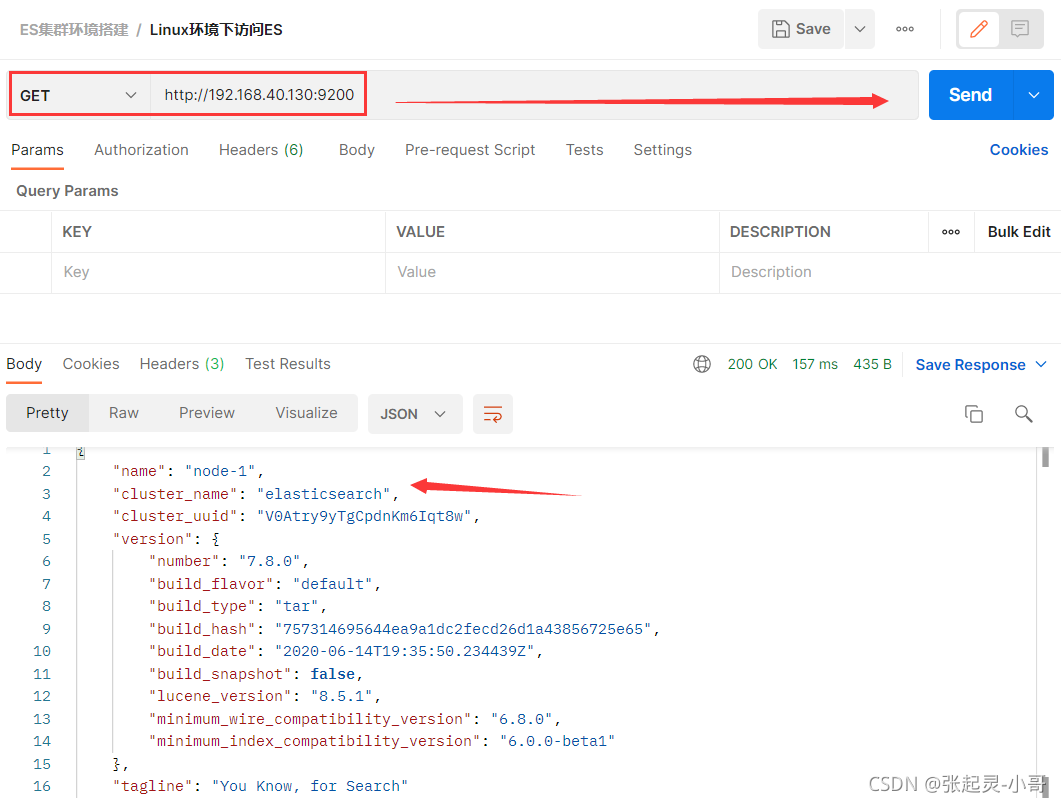Screen dimensions: 1061x802
Task: Open the Cookies link
Action: point(1019,150)
